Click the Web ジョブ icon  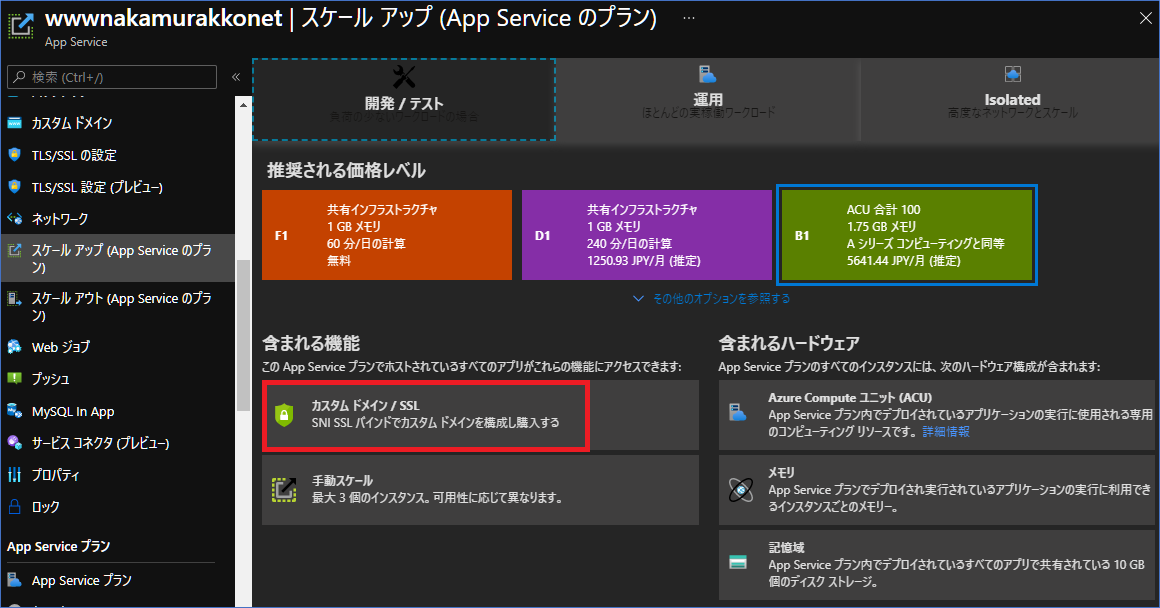(14, 346)
